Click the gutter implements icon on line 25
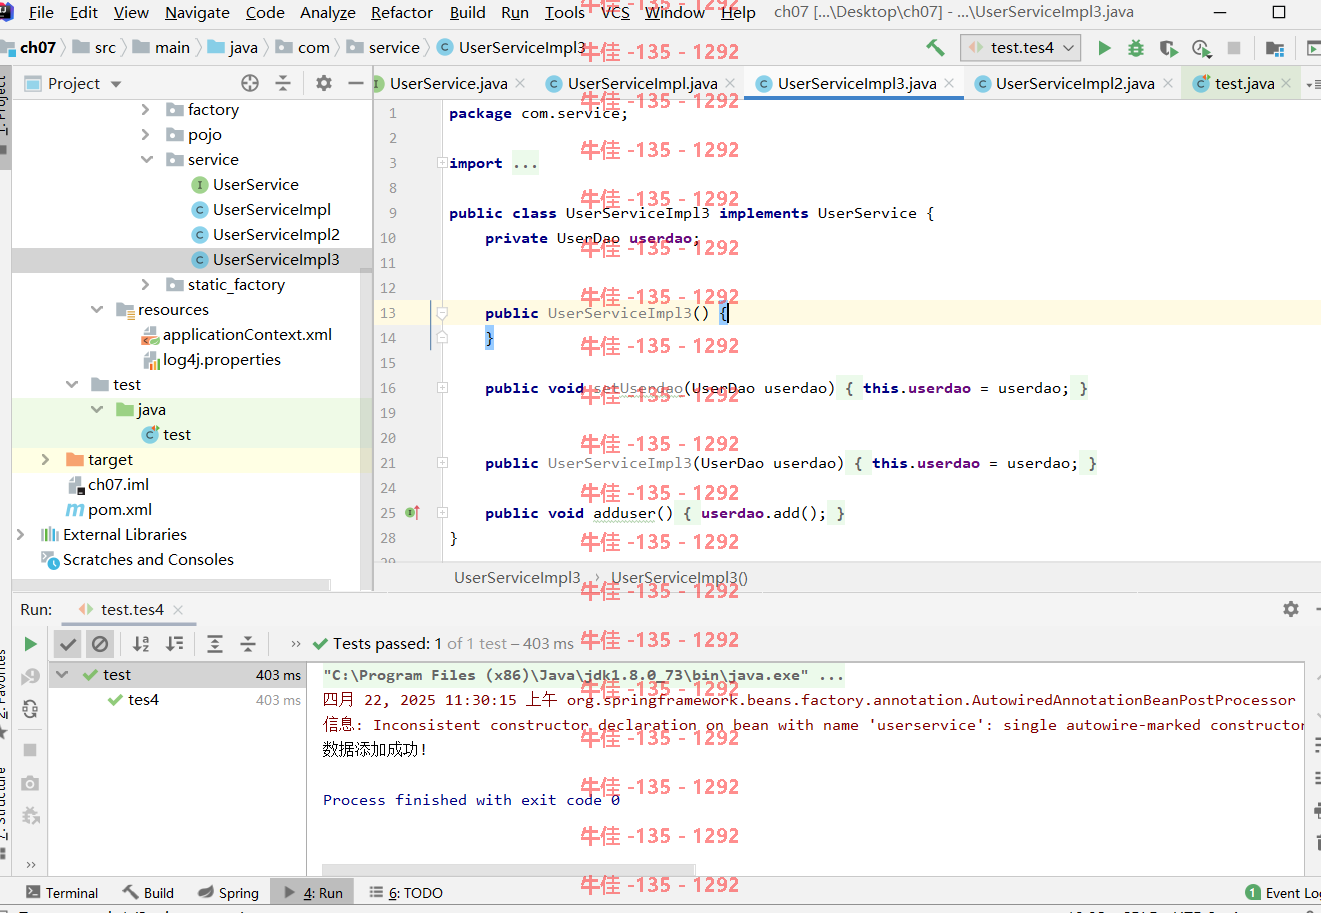The width and height of the screenshot is (1321, 913). click(x=412, y=513)
